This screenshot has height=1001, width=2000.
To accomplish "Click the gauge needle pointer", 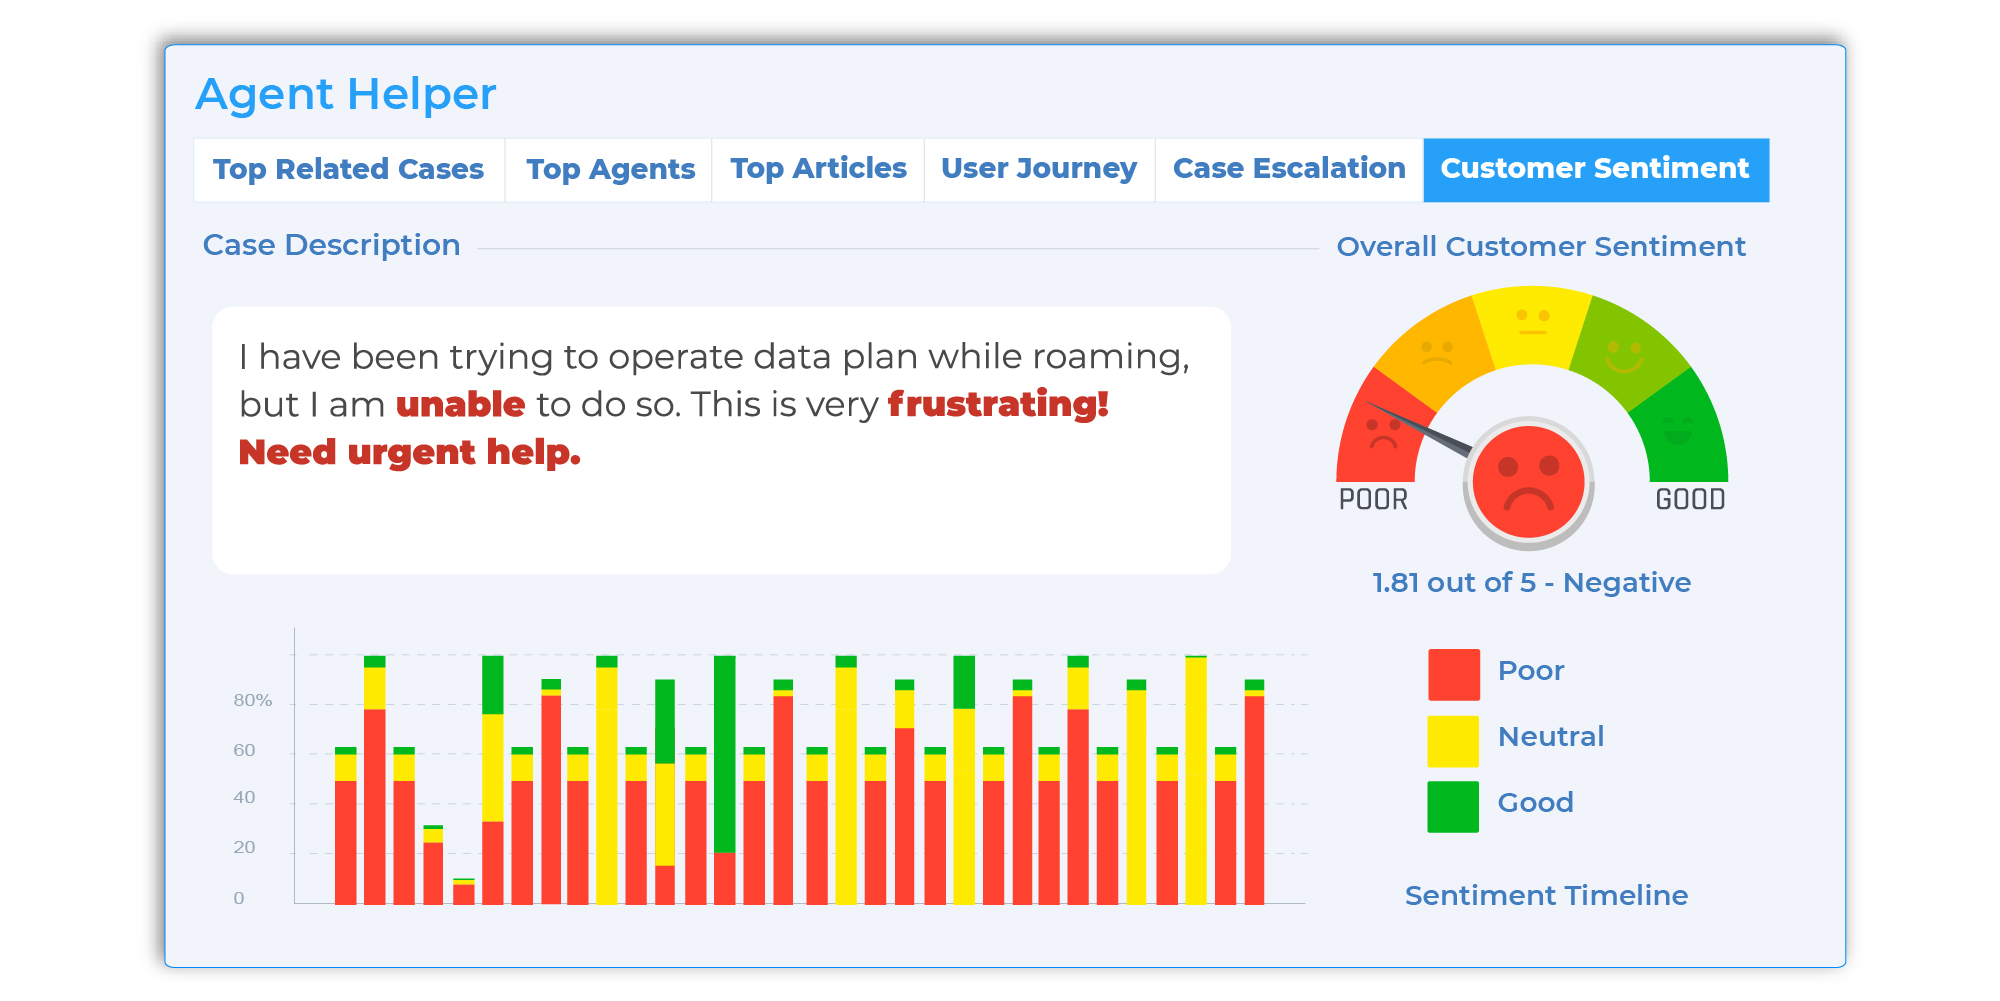I will click(x=1420, y=429).
